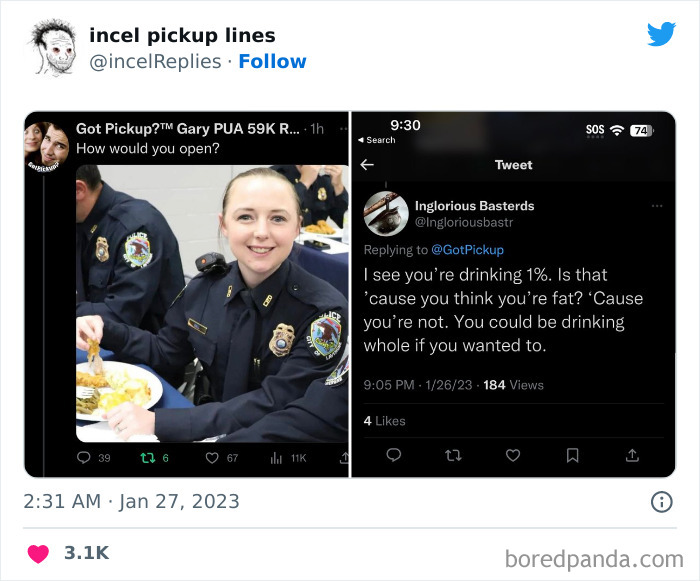Viewport: 700px width, 581px height.
Task: Toggle the like heart showing 67
Action: point(211,458)
